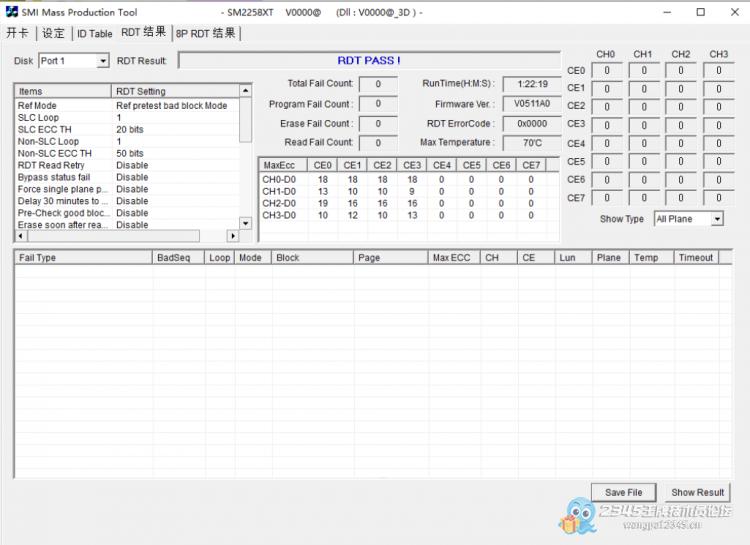Click the Timeout column header
Viewport: 750px width, 545px height.
696,257
